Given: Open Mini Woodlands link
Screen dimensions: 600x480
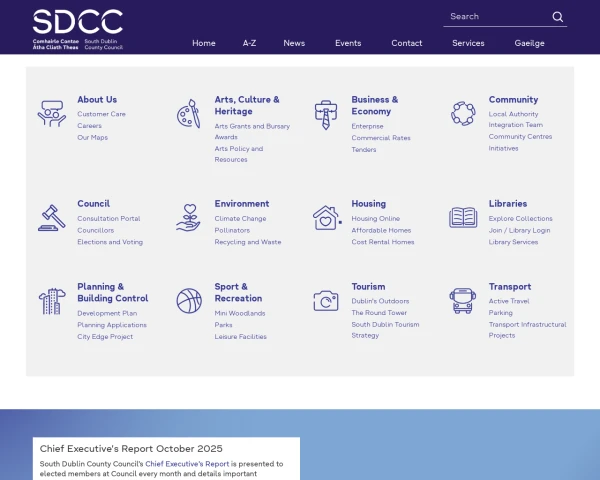Looking at the screenshot, I should click(240, 313).
